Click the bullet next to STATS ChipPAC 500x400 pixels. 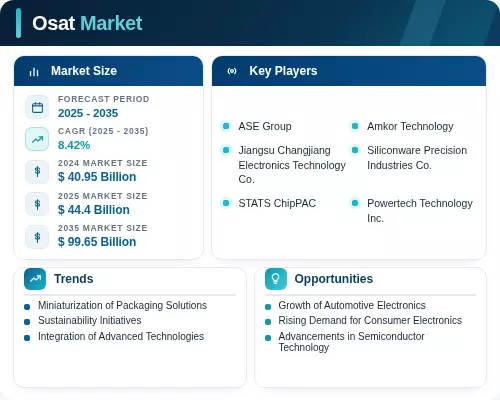click(226, 203)
